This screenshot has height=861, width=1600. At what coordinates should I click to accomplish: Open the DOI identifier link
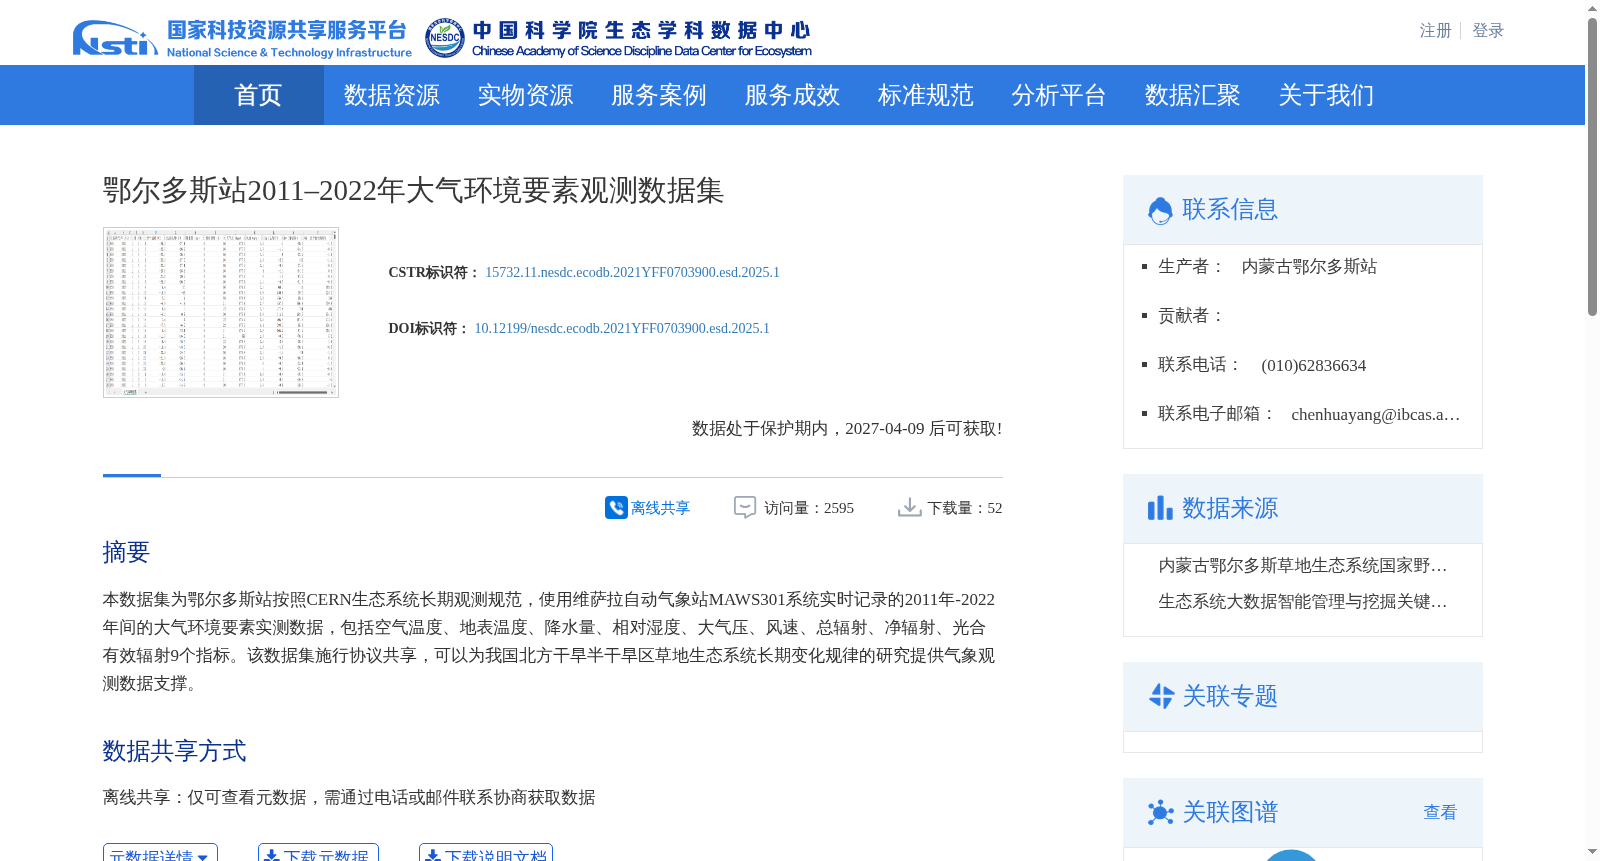click(622, 328)
